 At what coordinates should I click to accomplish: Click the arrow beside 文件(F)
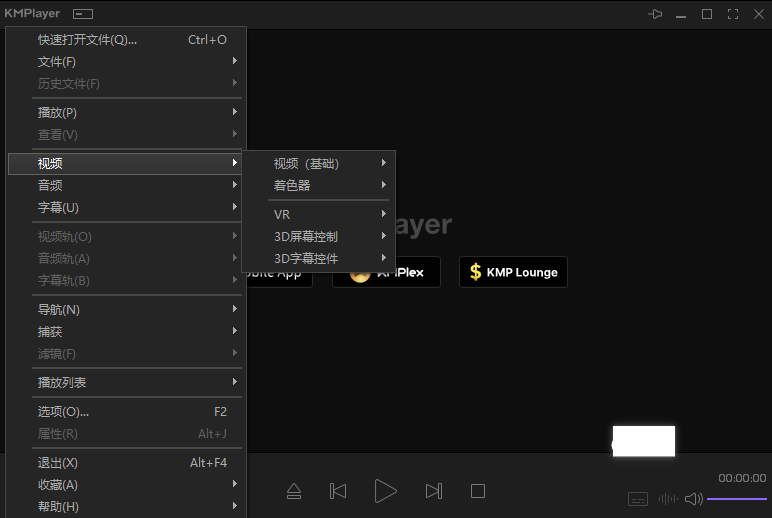[x=235, y=61]
